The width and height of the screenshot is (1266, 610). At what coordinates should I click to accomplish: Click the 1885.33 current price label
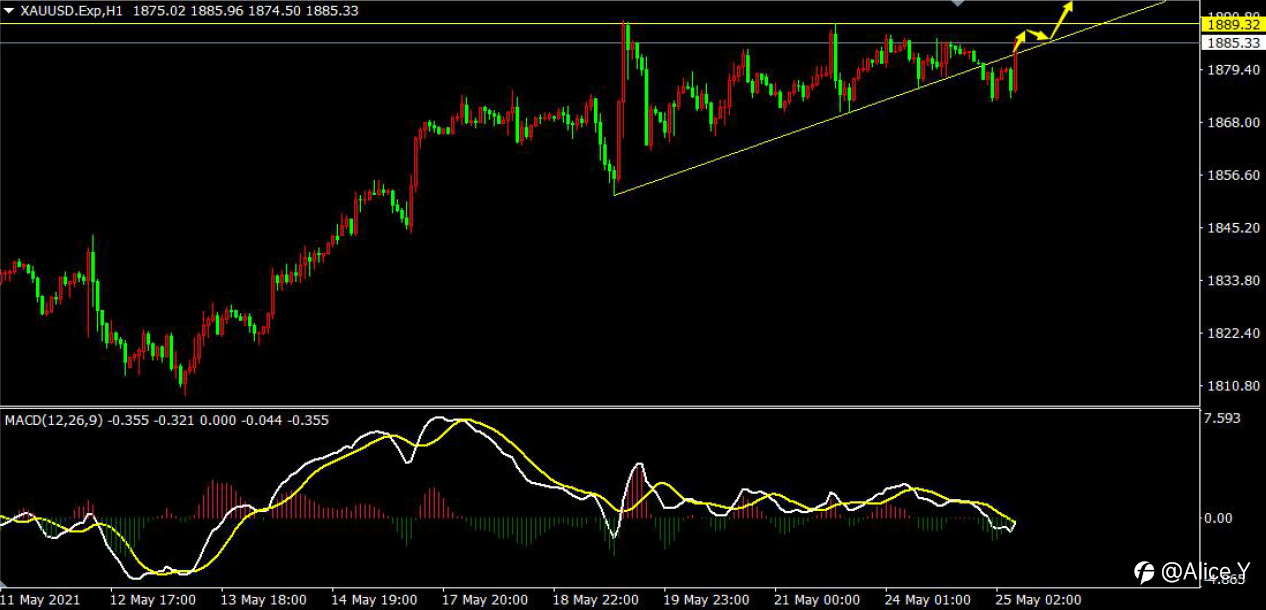(x=1232, y=43)
